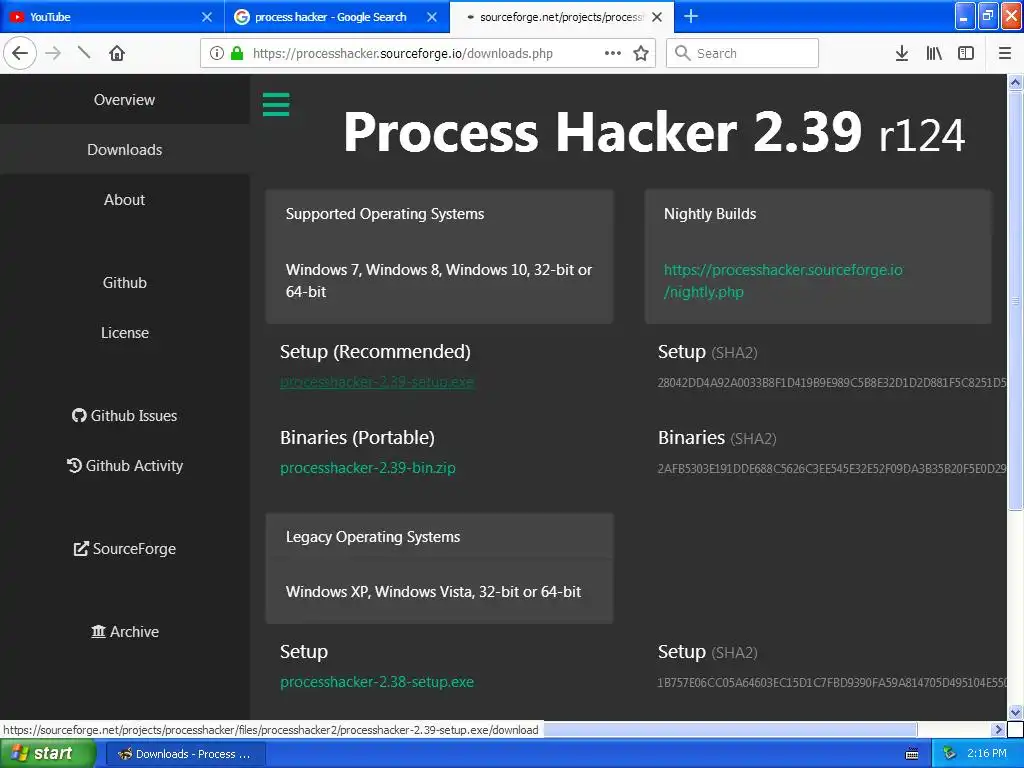Open the page actions three-dot menu
Image resolution: width=1024 pixels, height=768 pixels.
coord(613,53)
